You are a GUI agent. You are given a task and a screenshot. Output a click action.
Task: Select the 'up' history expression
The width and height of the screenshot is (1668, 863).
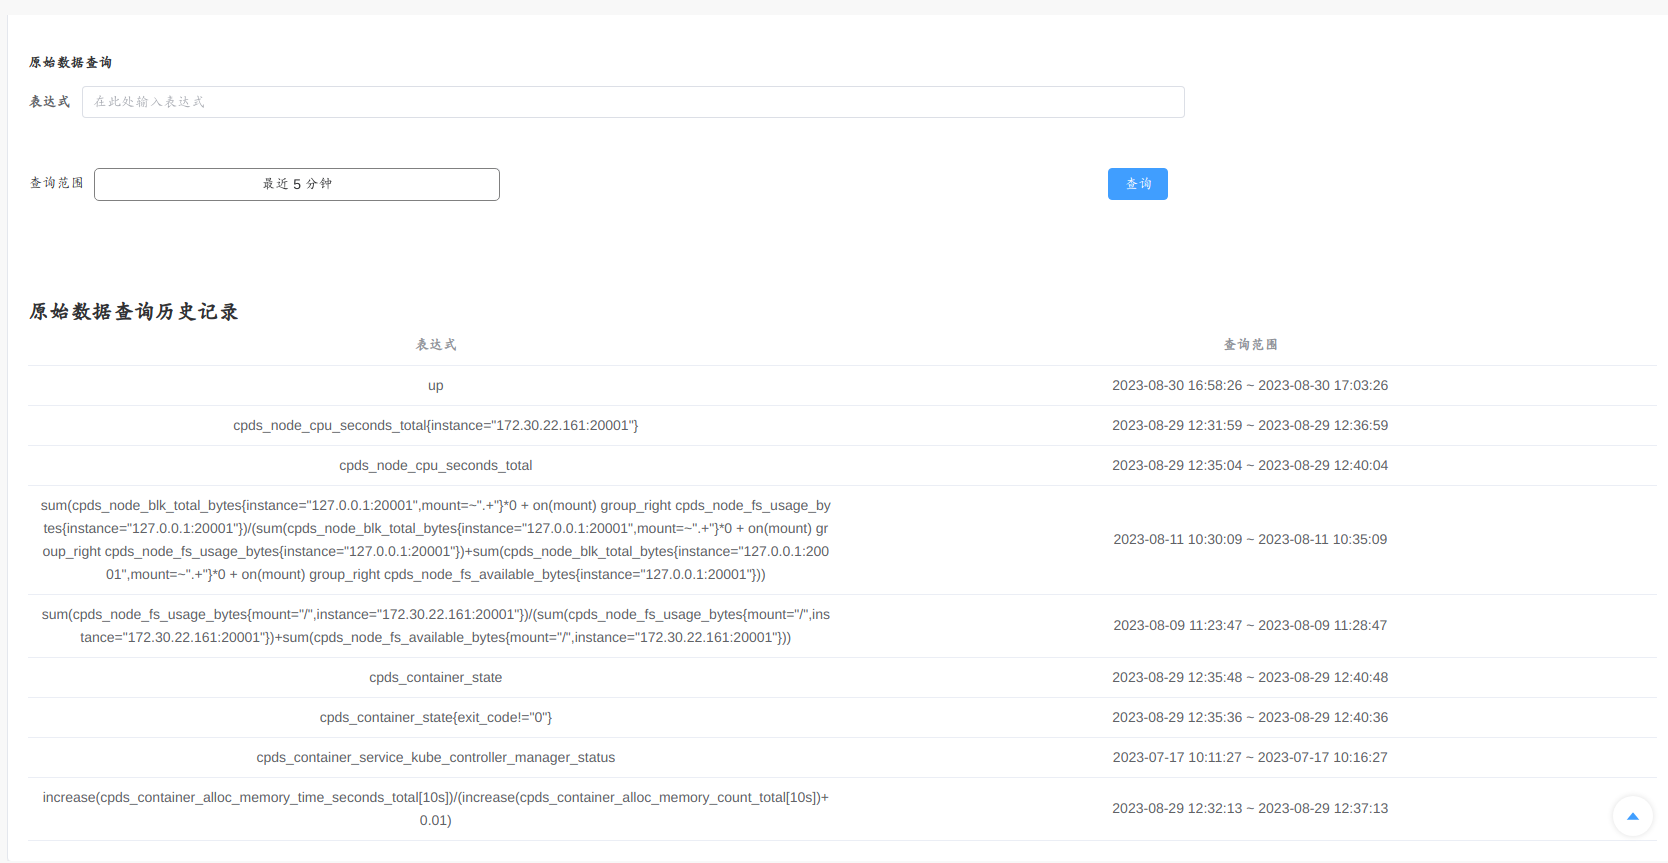[435, 386]
